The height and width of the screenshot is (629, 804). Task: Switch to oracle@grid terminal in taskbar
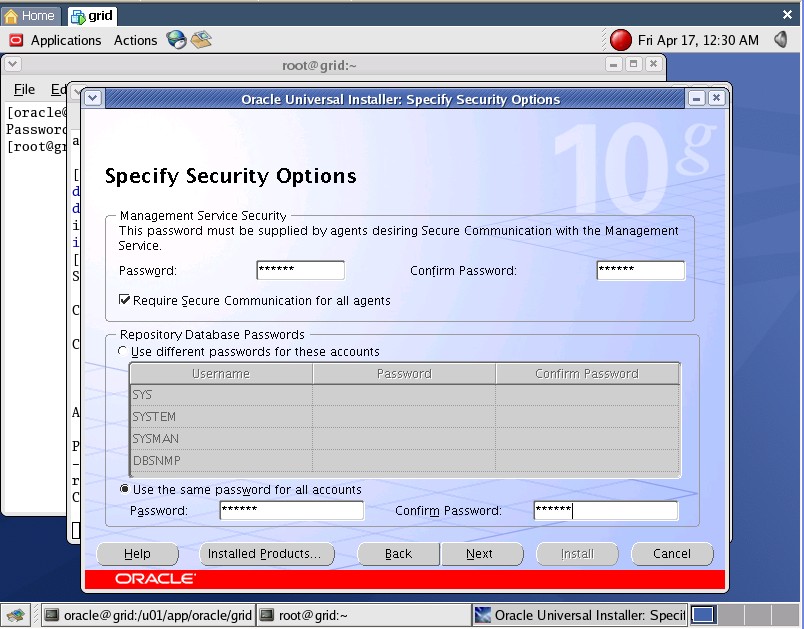(x=148, y=615)
